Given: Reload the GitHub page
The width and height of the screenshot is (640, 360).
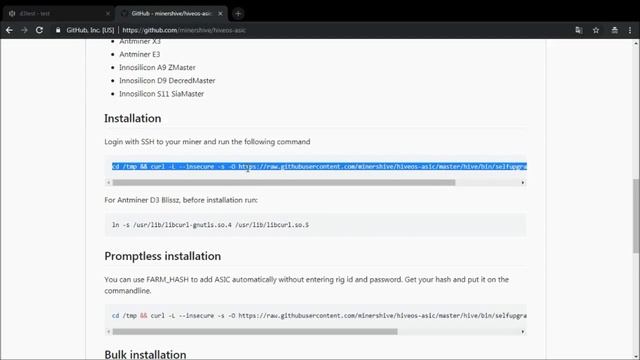Looking at the screenshot, I should pyautogui.click(x=39, y=30).
